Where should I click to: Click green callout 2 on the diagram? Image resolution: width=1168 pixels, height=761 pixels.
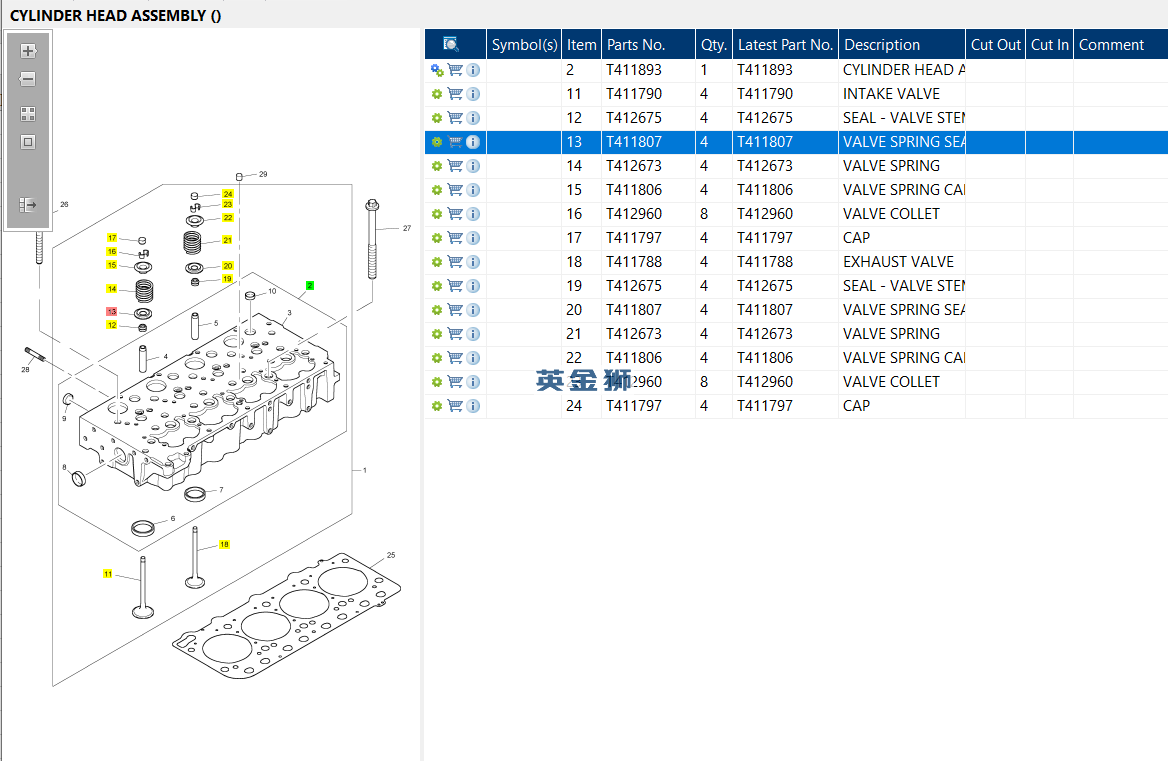(310, 285)
